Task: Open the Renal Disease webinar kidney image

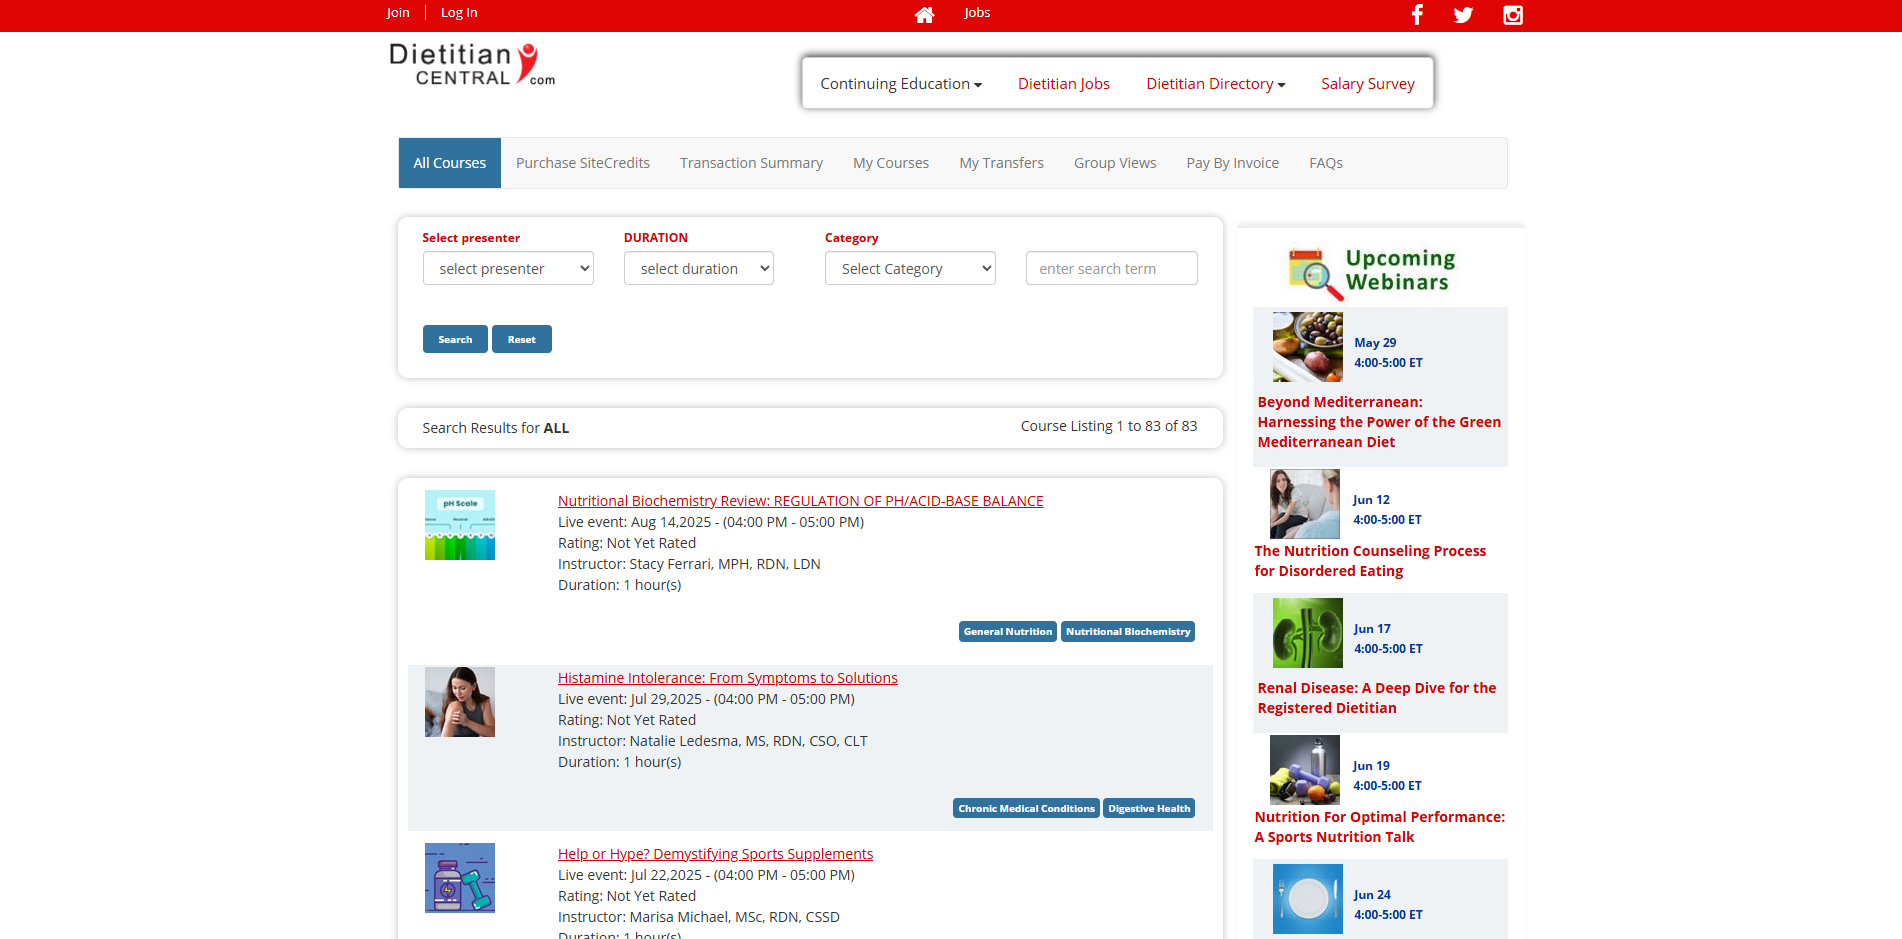Action: pyautogui.click(x=1307, y=633)
